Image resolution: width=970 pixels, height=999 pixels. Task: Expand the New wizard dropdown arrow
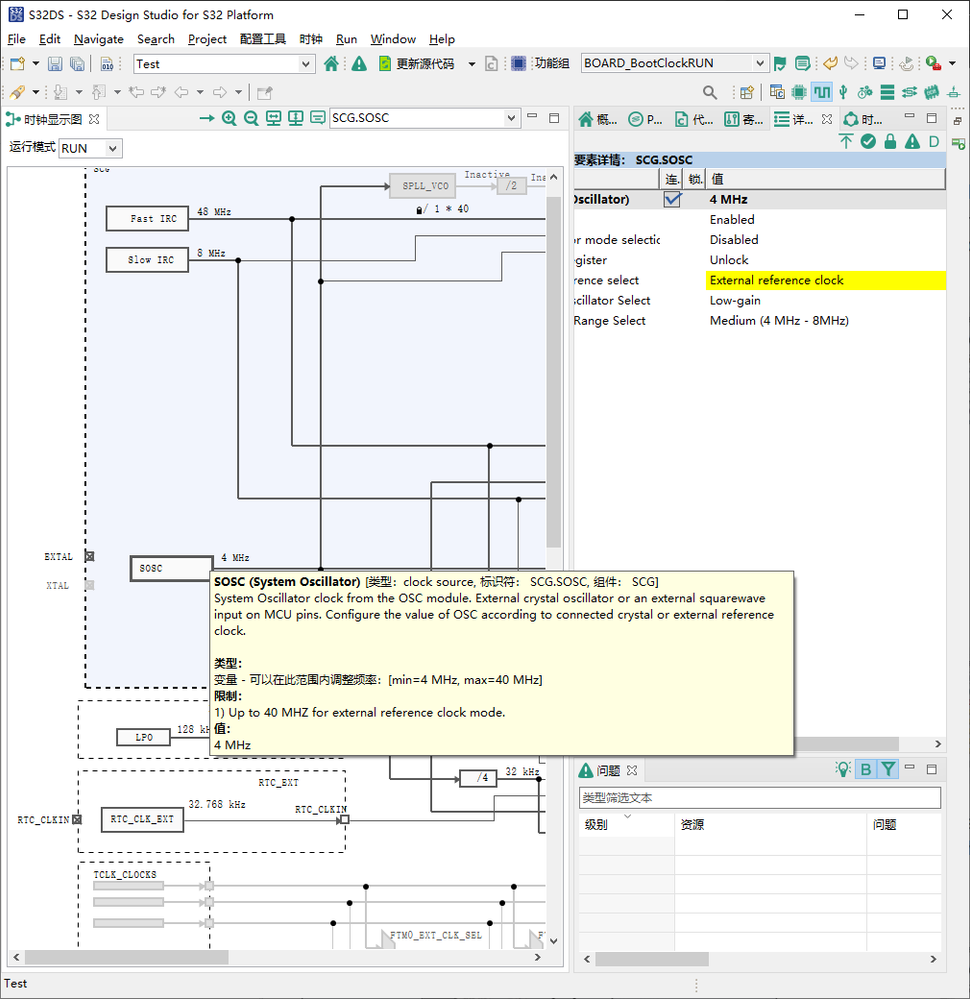(x=36, y=64)
